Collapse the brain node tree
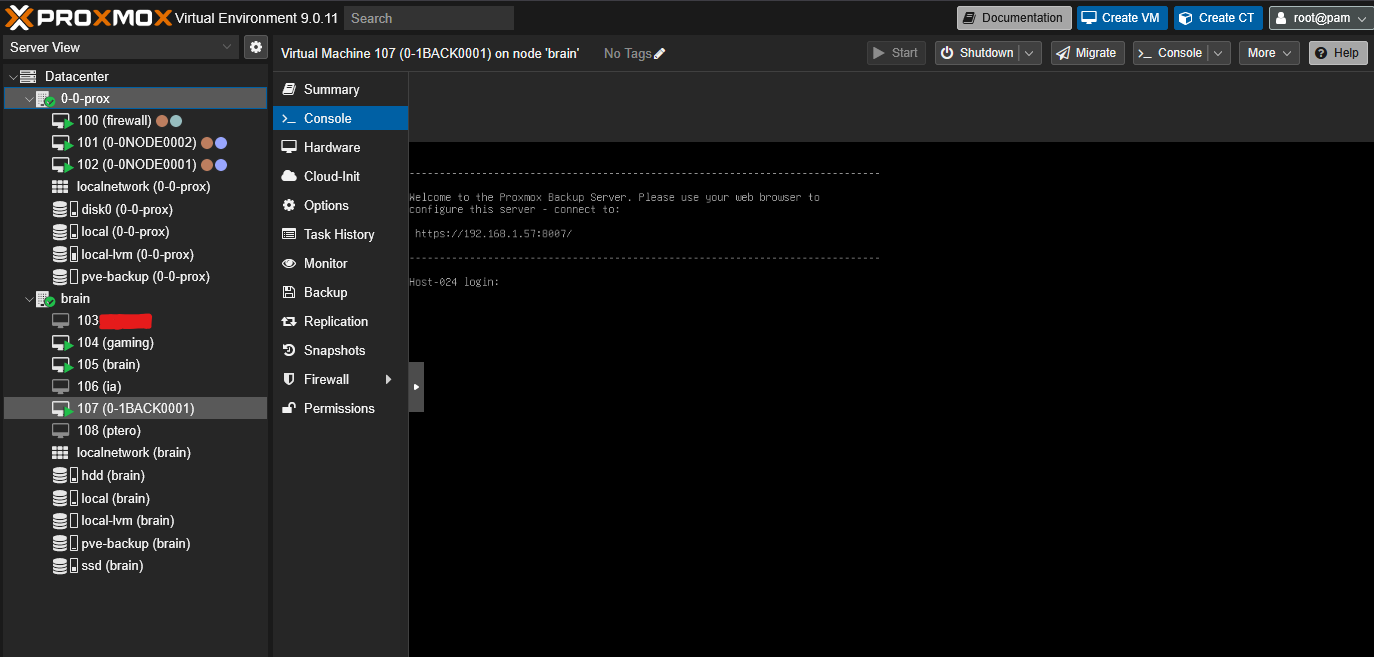This screenshot has width=1374, height=657. click(29, 299)
